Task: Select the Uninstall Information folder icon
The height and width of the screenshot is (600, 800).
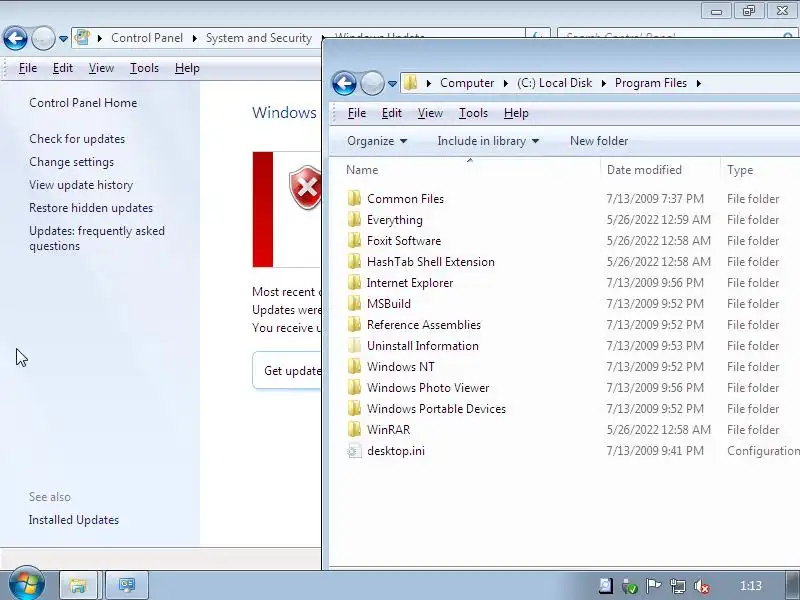Action: (x=354, y=345)
